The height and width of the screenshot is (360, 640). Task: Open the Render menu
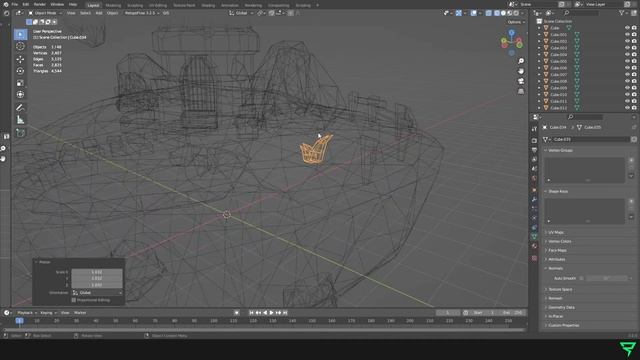tap(40, 4)
